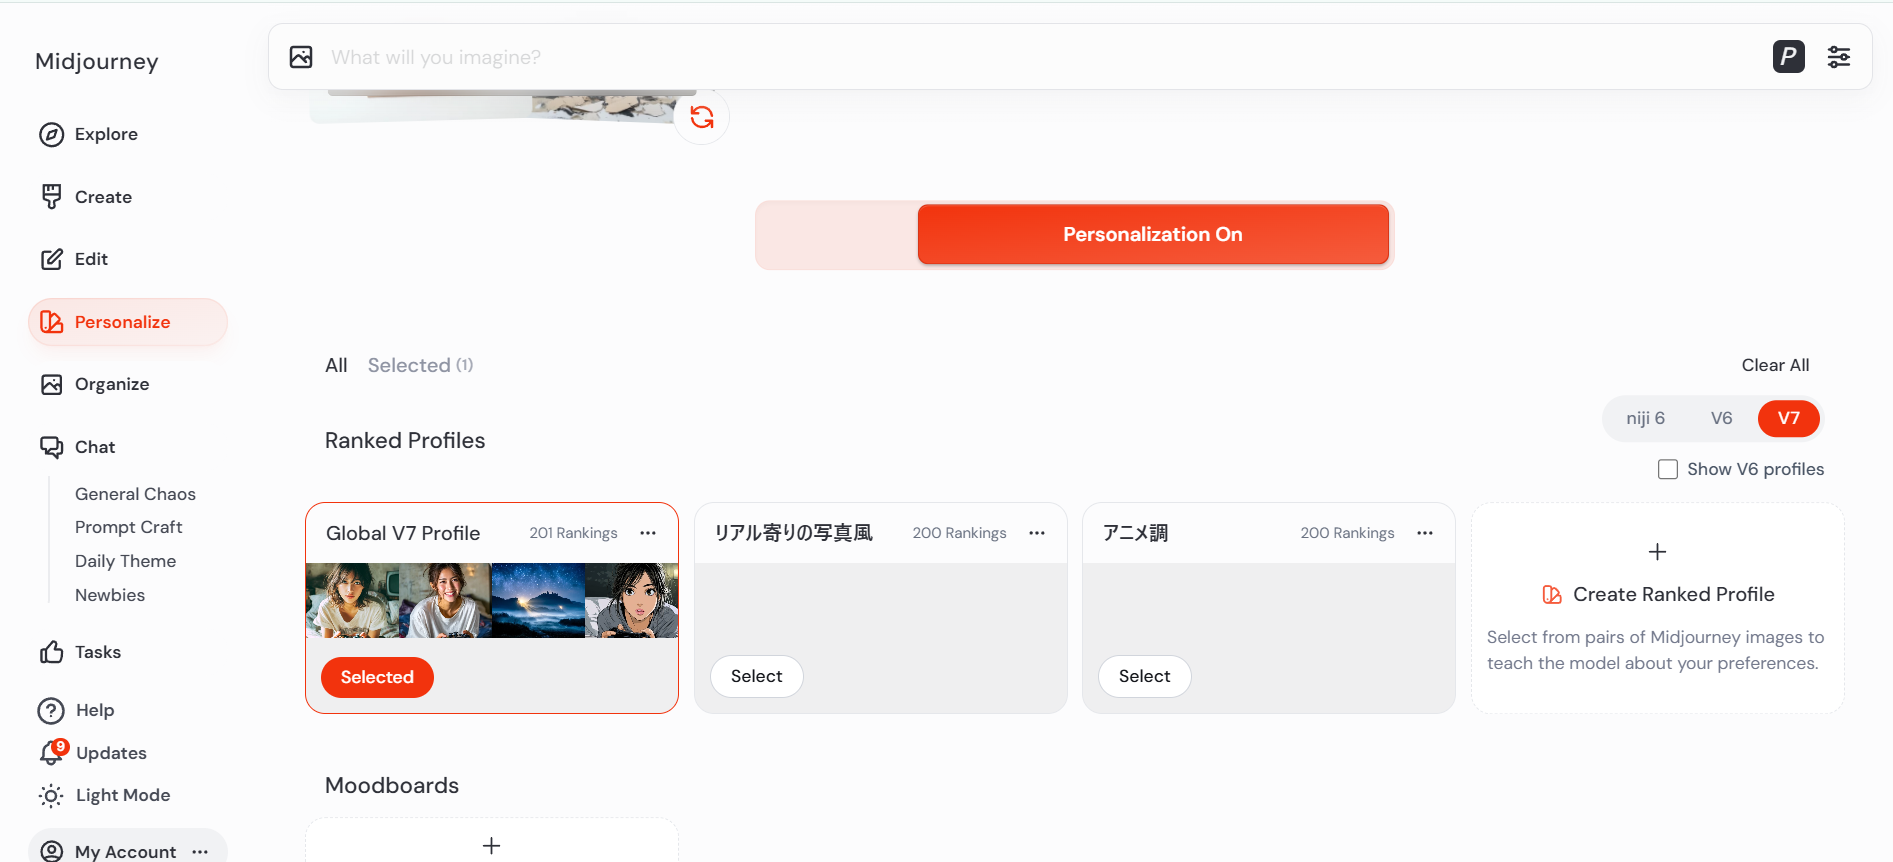Click the Create Ranked Profile card

pos(1657,608)
